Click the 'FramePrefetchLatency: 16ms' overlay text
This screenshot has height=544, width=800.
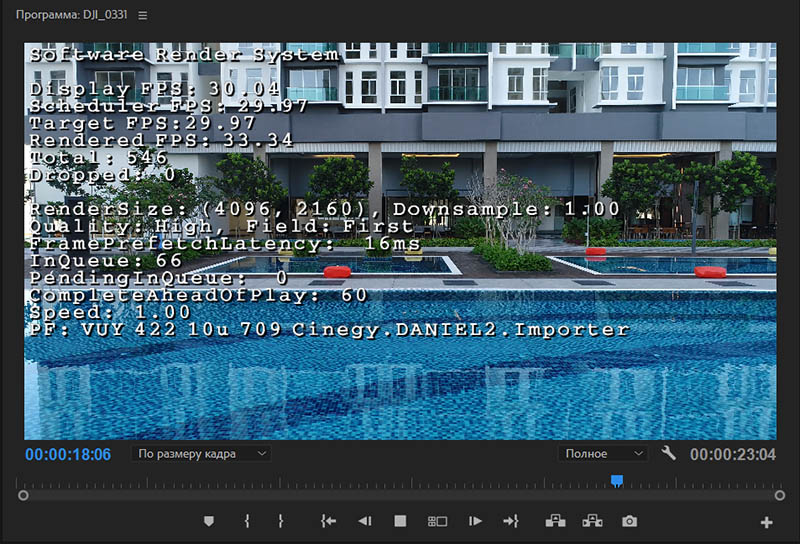(224, 243)
